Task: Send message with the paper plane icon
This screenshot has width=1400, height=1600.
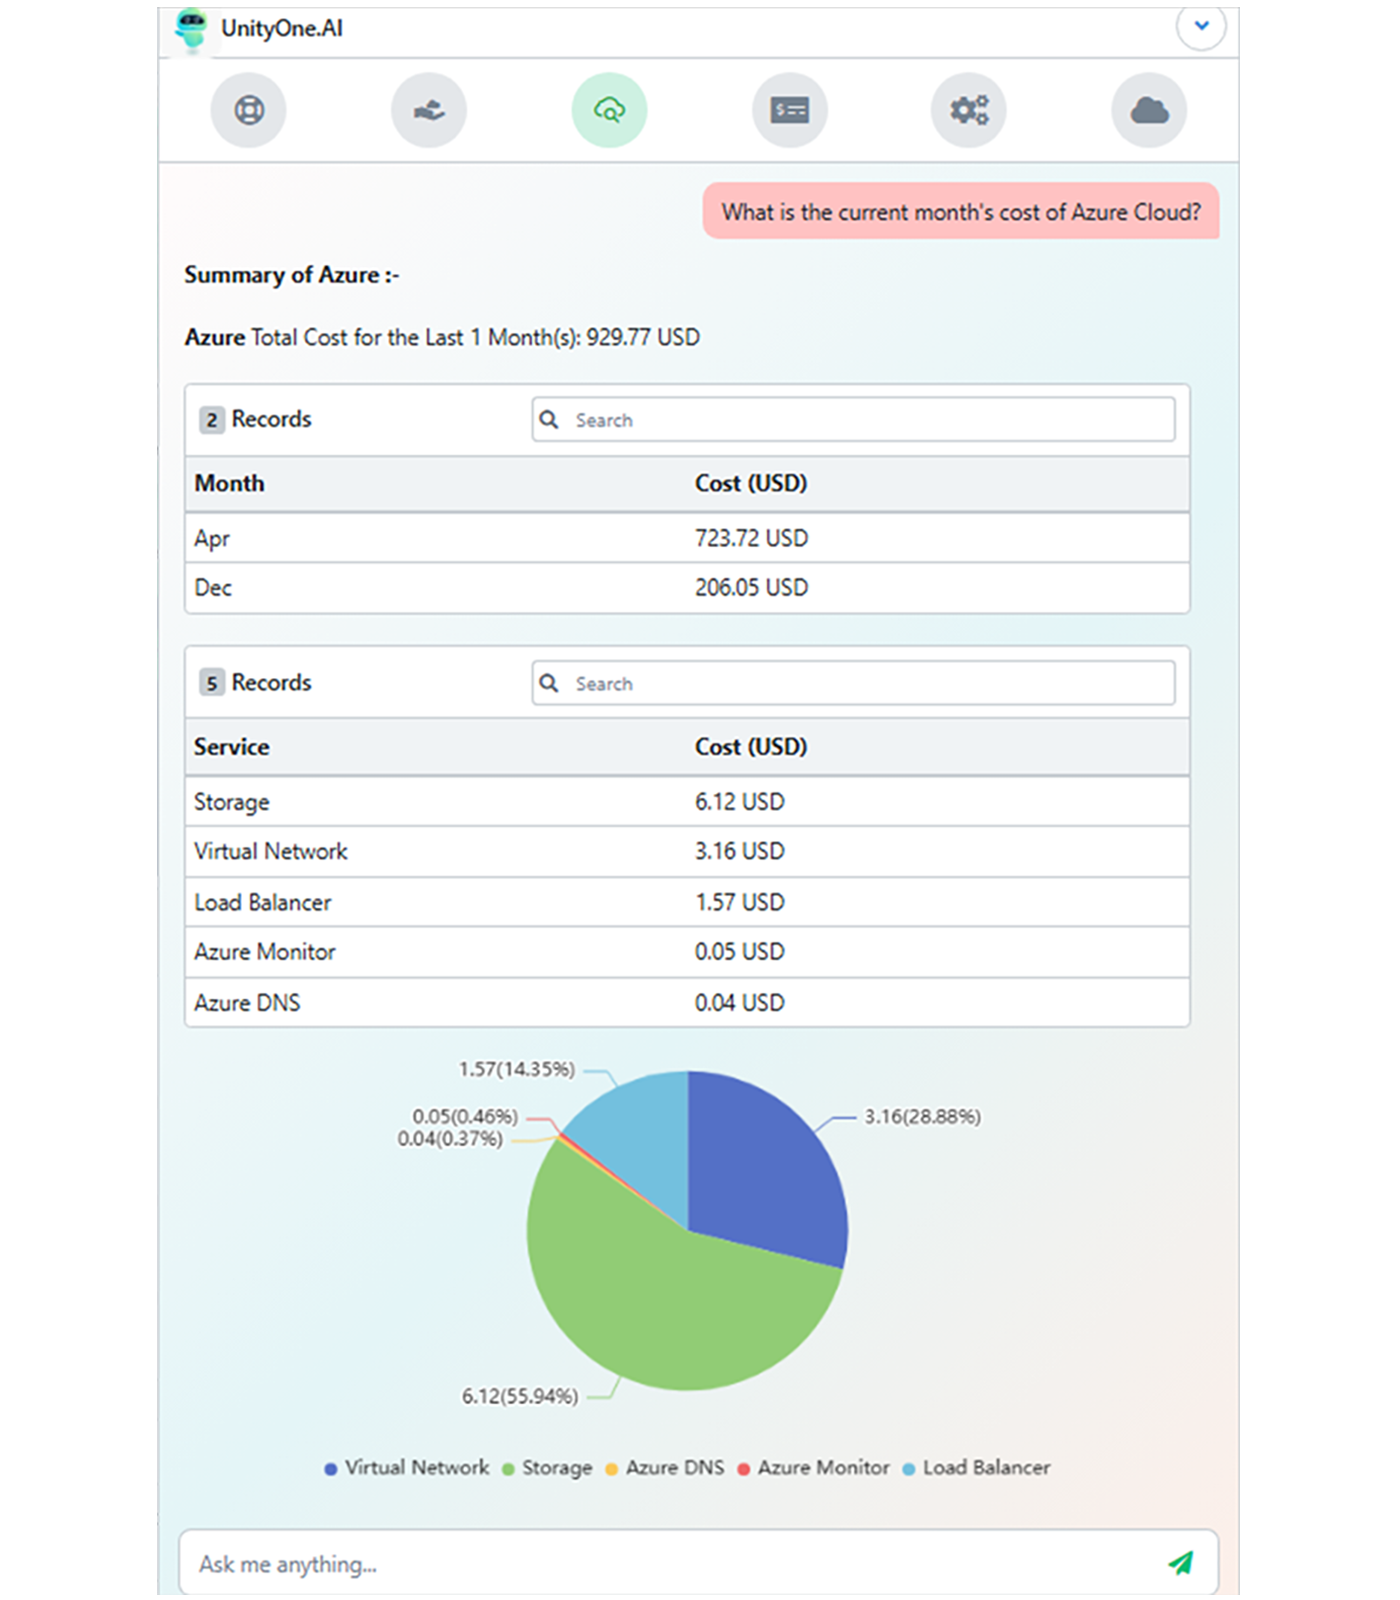Action: tap(1181, 1563)
